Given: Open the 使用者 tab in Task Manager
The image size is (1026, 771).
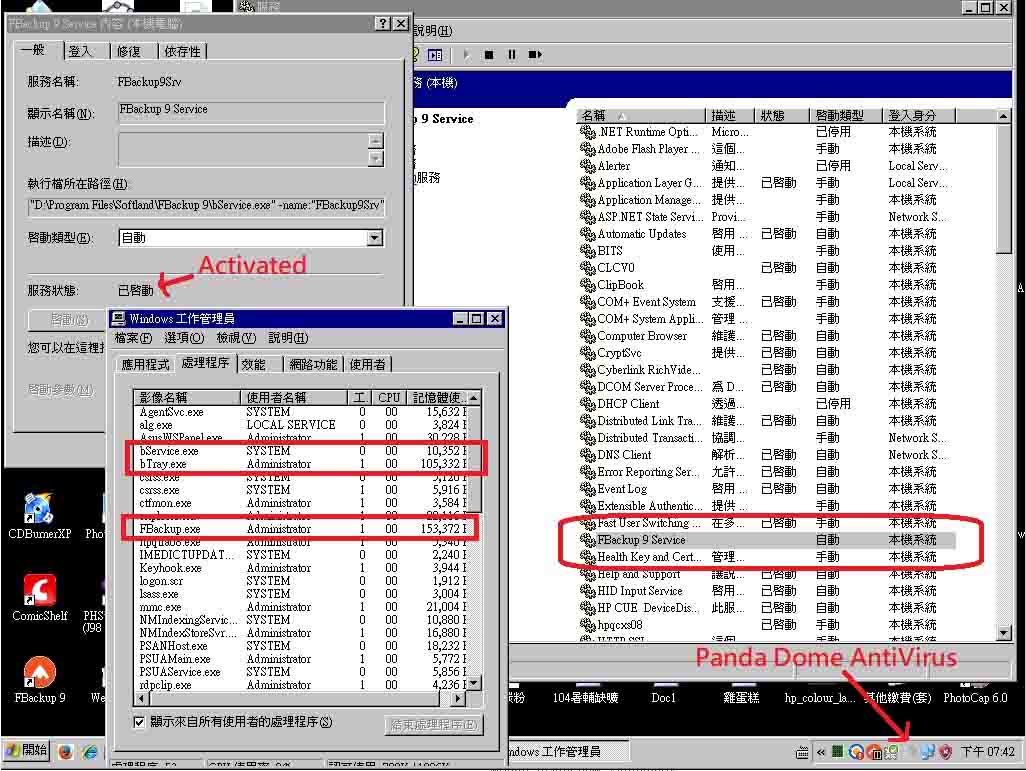Looking at the screenshot, I should (x=368, y=365).
